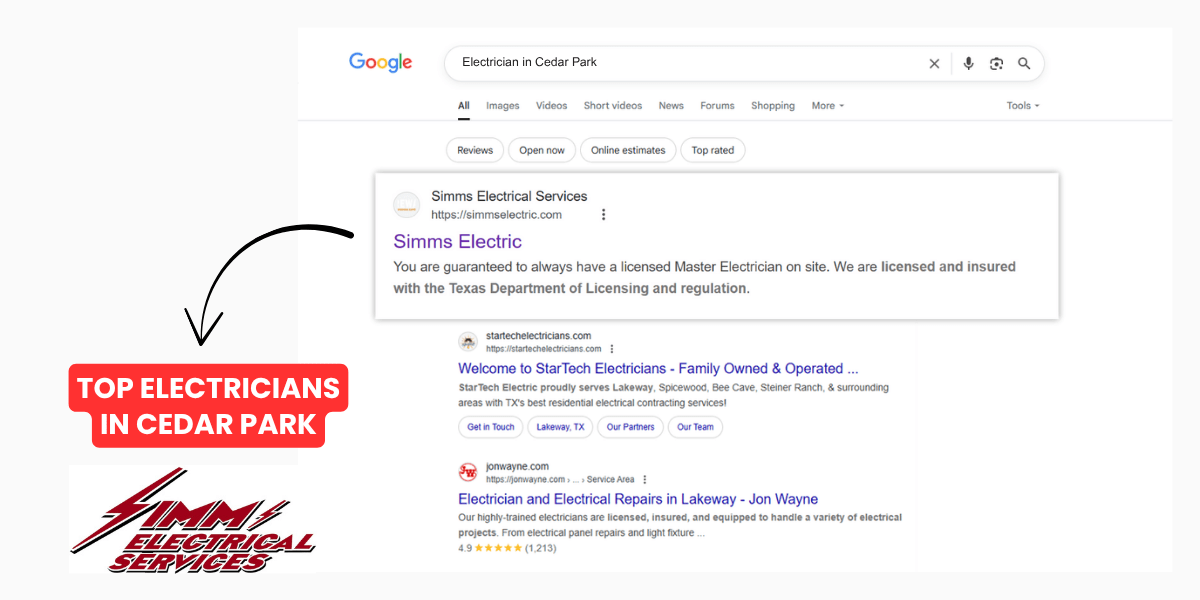This screenshot has height=600, width=1200.
Task: Switch to the News tab
Action: [671, 106]
